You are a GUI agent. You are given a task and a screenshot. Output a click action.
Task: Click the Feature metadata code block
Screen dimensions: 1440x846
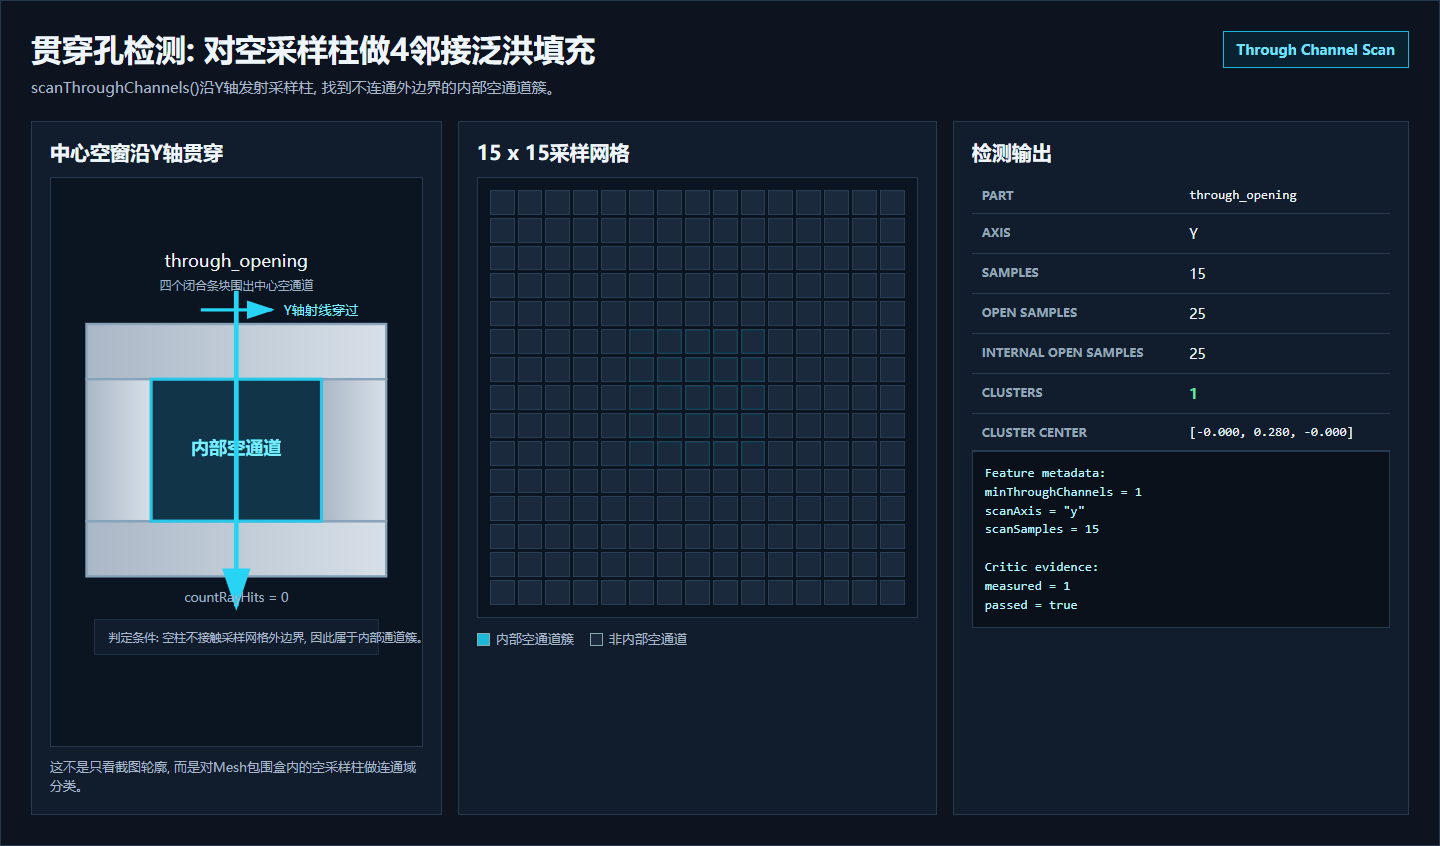point(1180,540)
